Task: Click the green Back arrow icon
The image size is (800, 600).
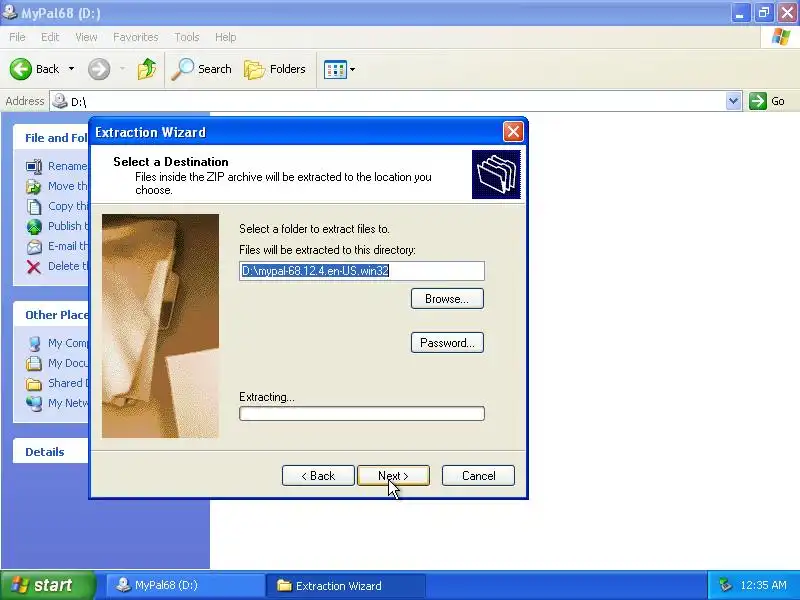Action: click(x=20, y=69)
